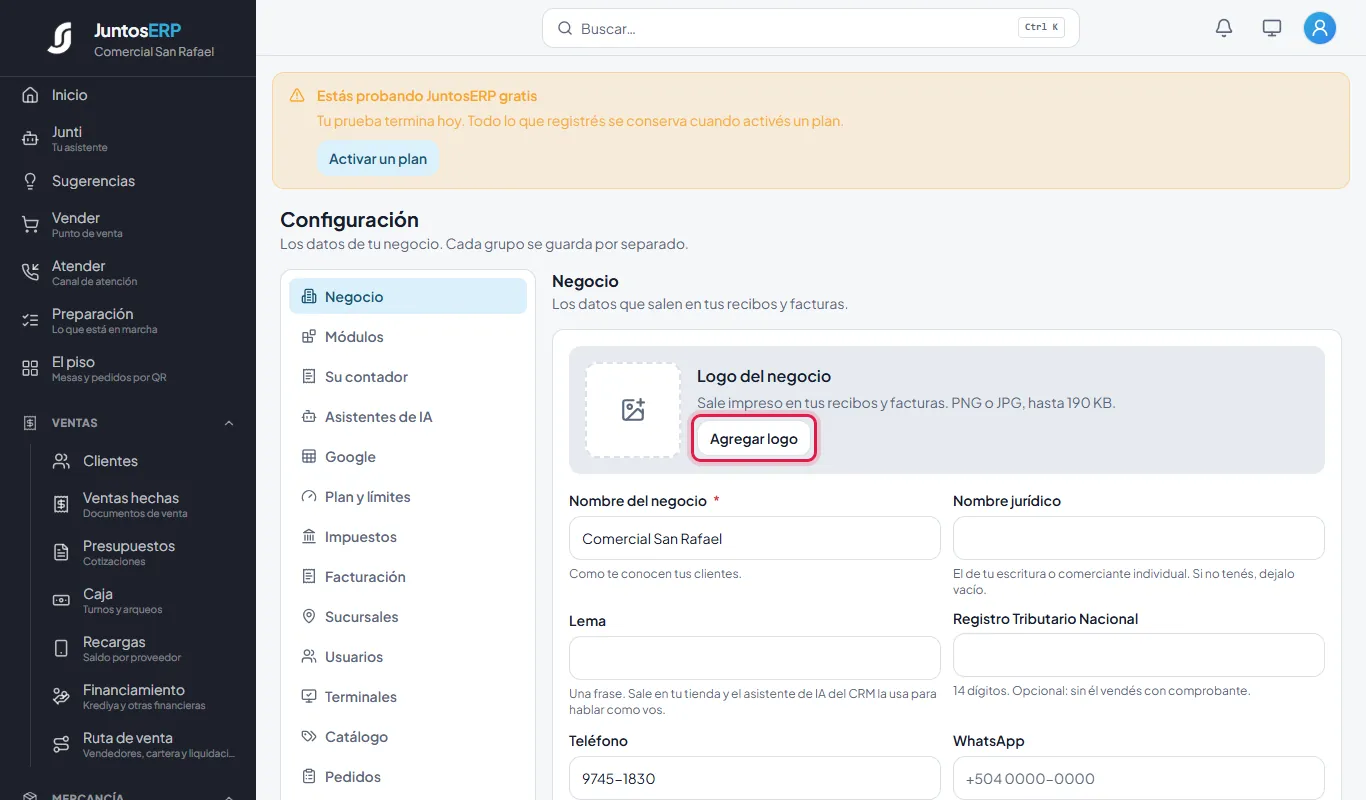Click the WhatsApp input field
The image size is (1366, 800).
coord(1139,778)
